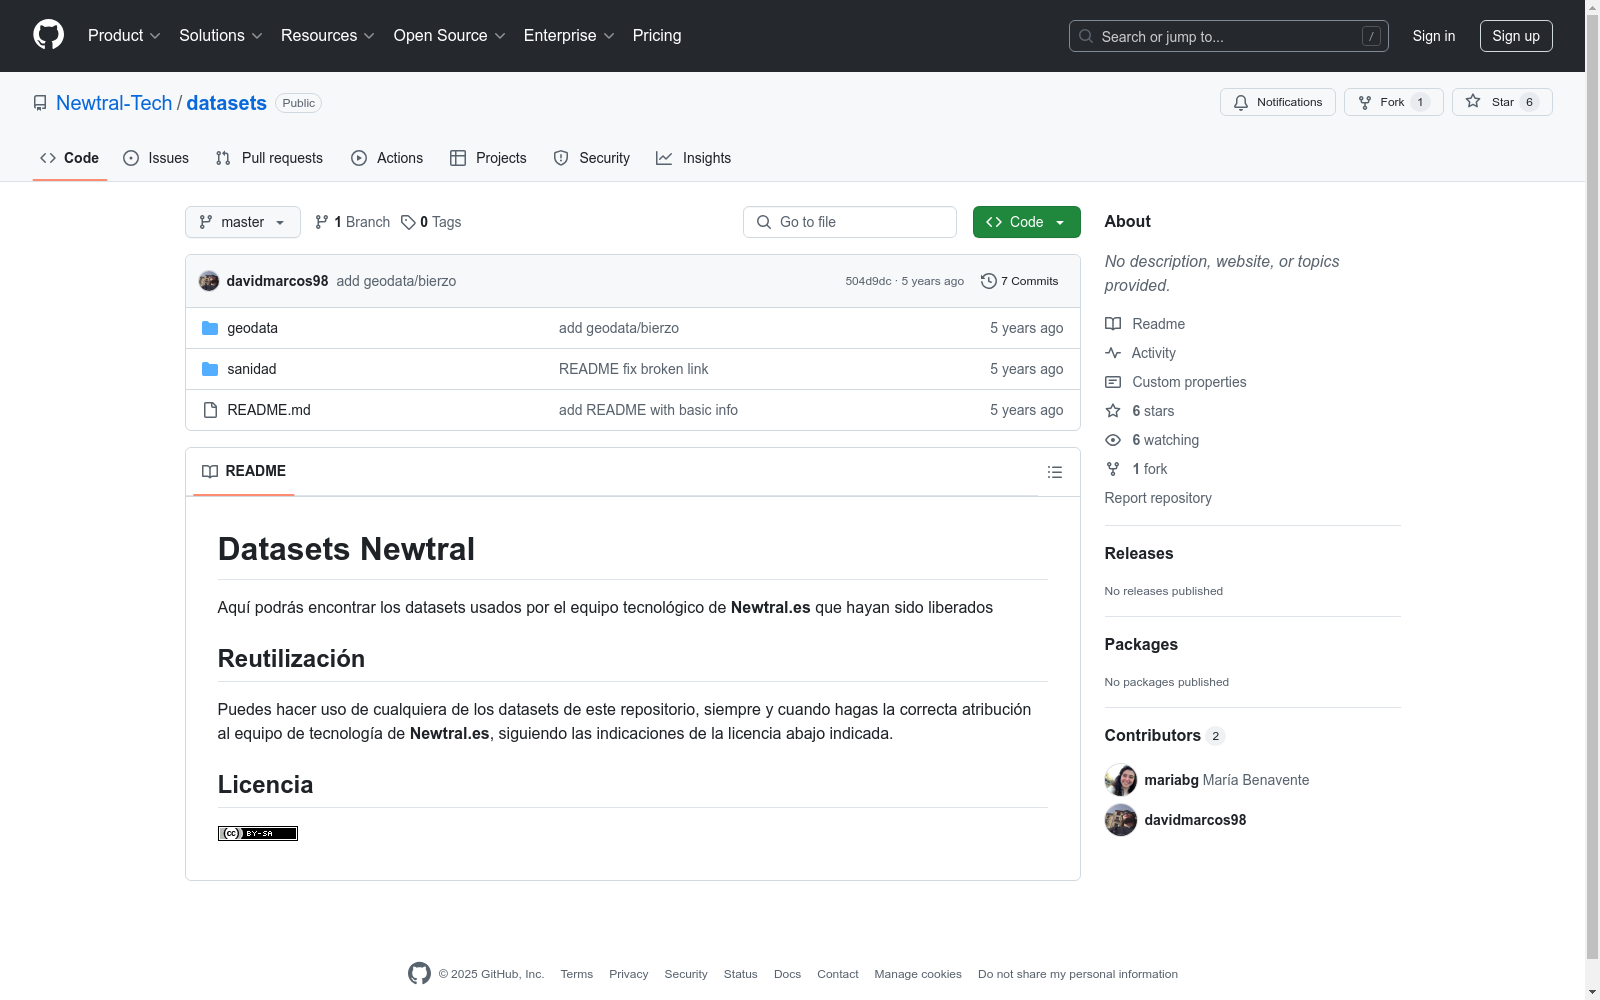View the 1 fork link
This screenshot has height=1000, width=1600.
click(1136, 469)
